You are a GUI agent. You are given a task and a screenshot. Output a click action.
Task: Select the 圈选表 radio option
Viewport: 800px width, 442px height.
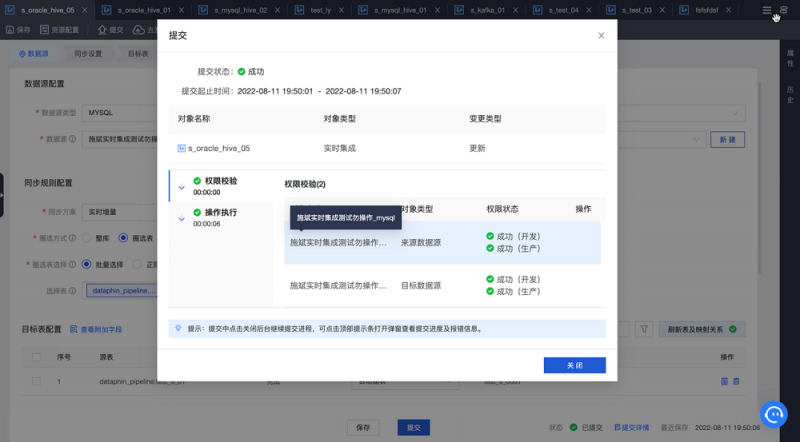(x=124, y=237)
